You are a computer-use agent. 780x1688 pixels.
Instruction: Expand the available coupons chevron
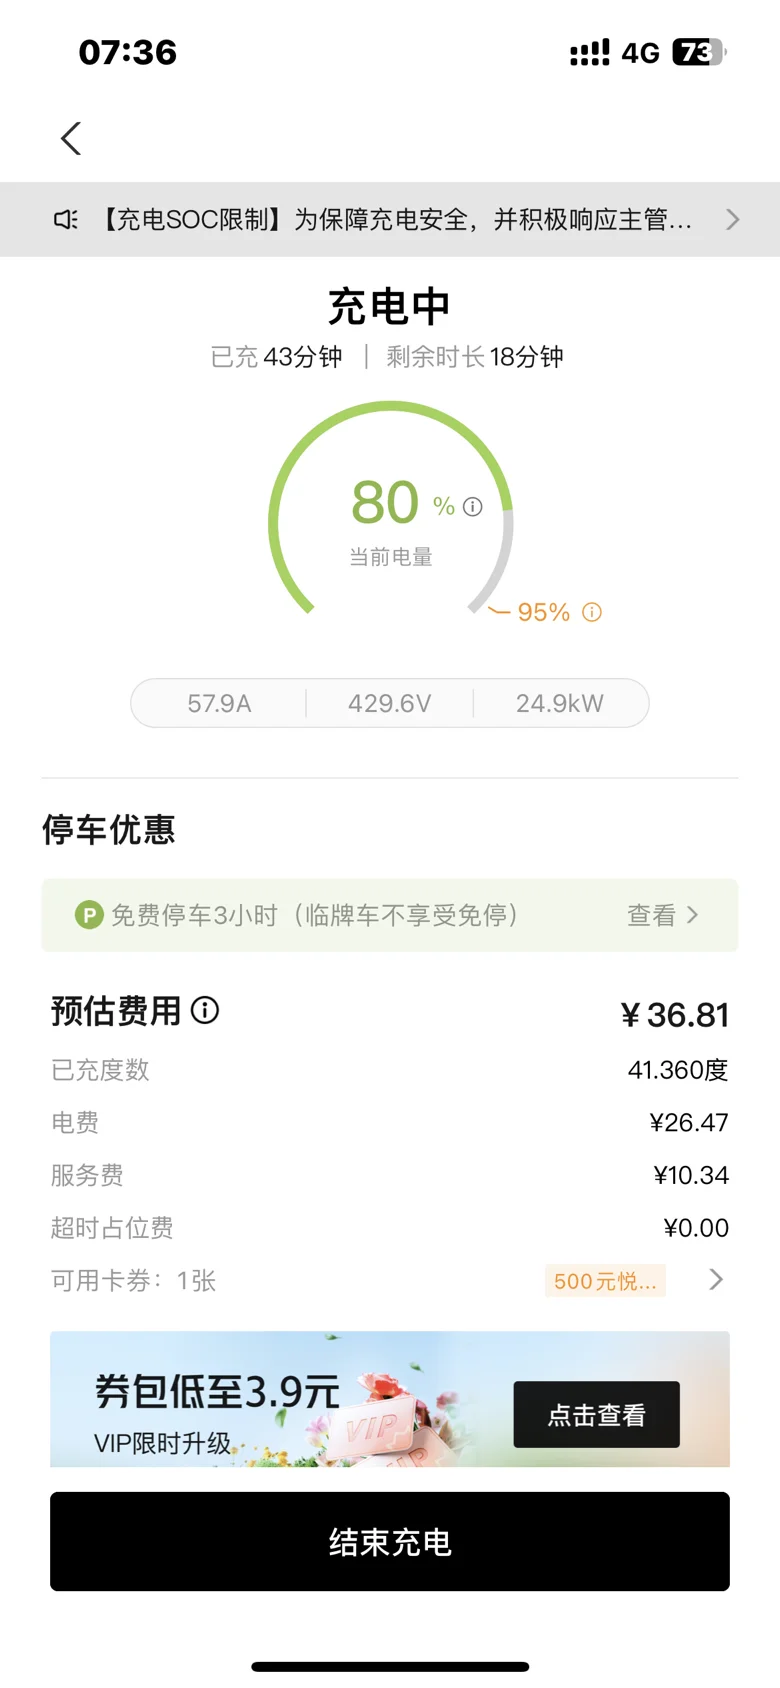pyautogui.click(x=716, y=1280)
